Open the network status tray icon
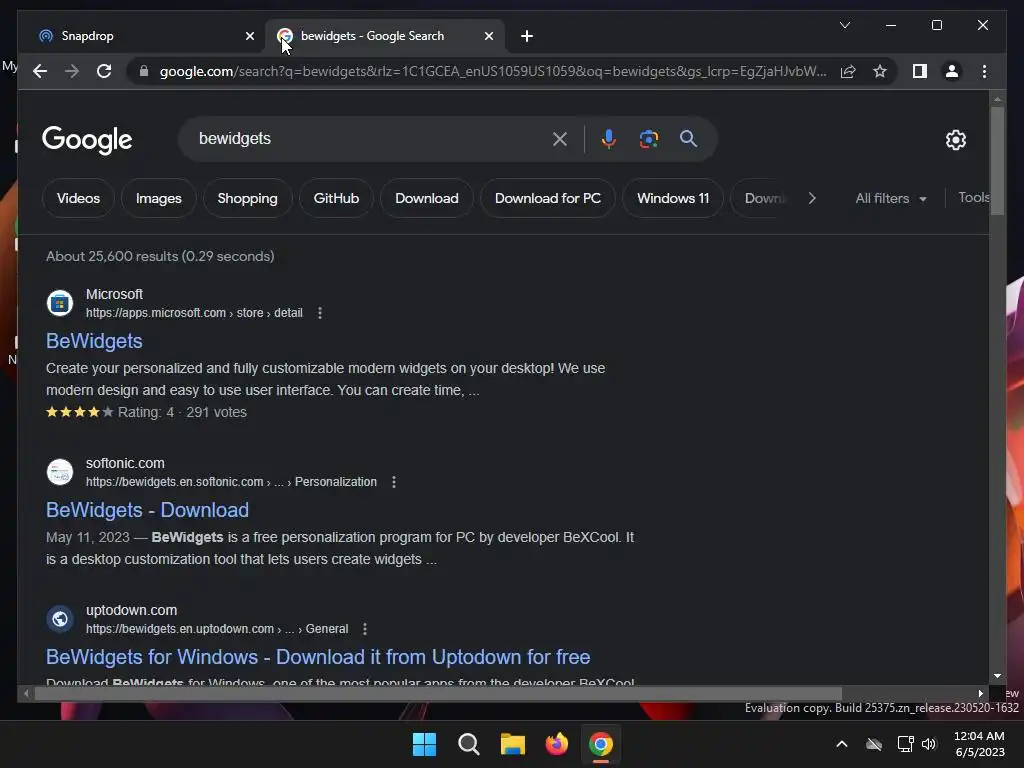The height and width of the screenshot is (768, 1024). (905, 744)
